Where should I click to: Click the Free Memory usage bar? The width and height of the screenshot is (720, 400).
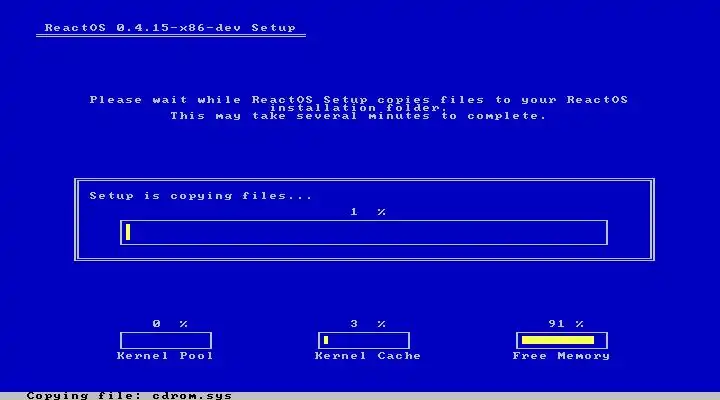point(562,341)
